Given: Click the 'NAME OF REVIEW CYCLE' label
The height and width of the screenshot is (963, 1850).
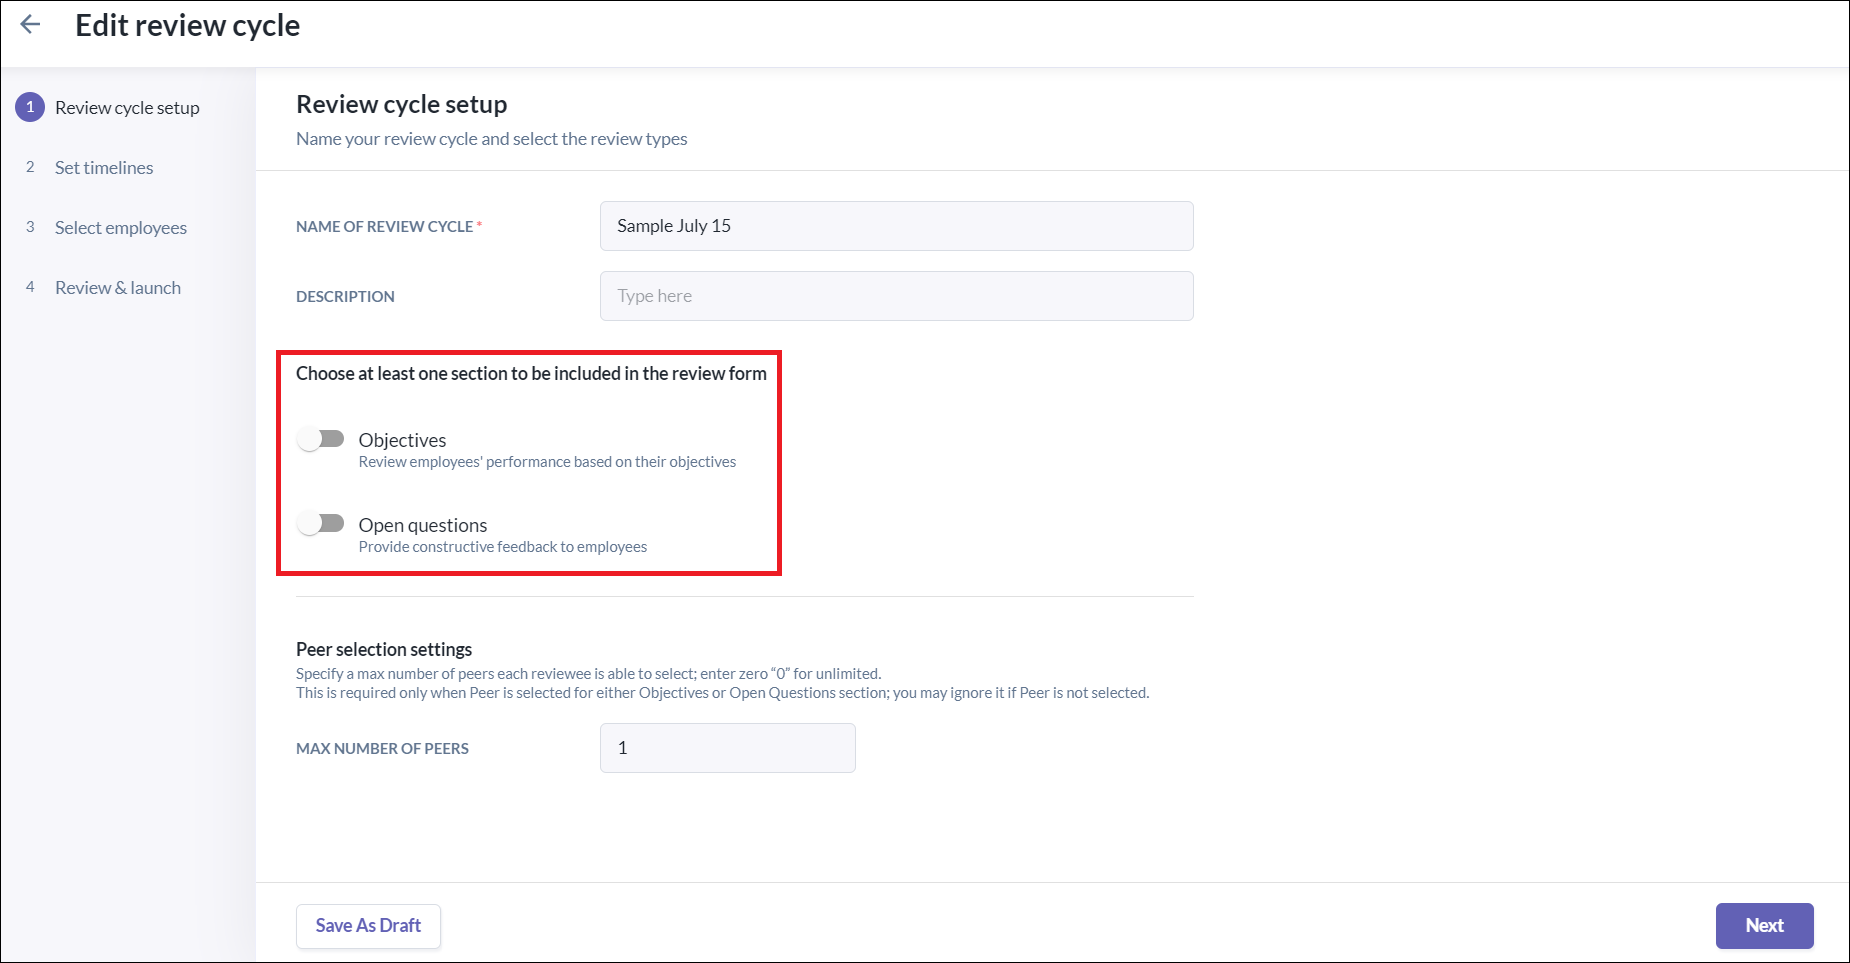Looking at the screenshot, I should (x=384, y=227).
